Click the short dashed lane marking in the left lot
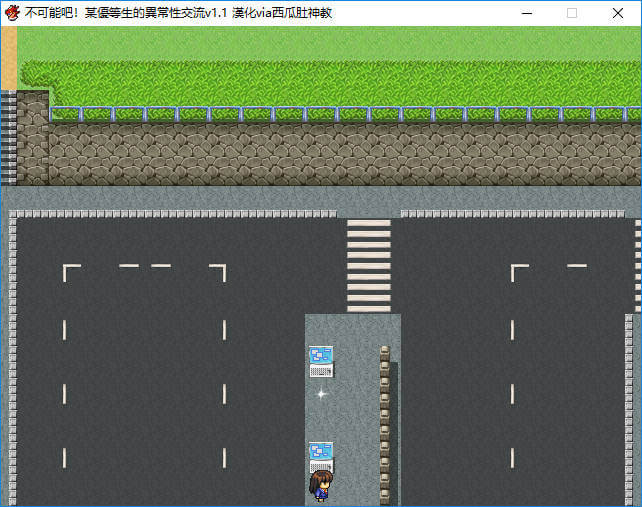The width and height of the screenshot is (642, 507). [129, 266]
